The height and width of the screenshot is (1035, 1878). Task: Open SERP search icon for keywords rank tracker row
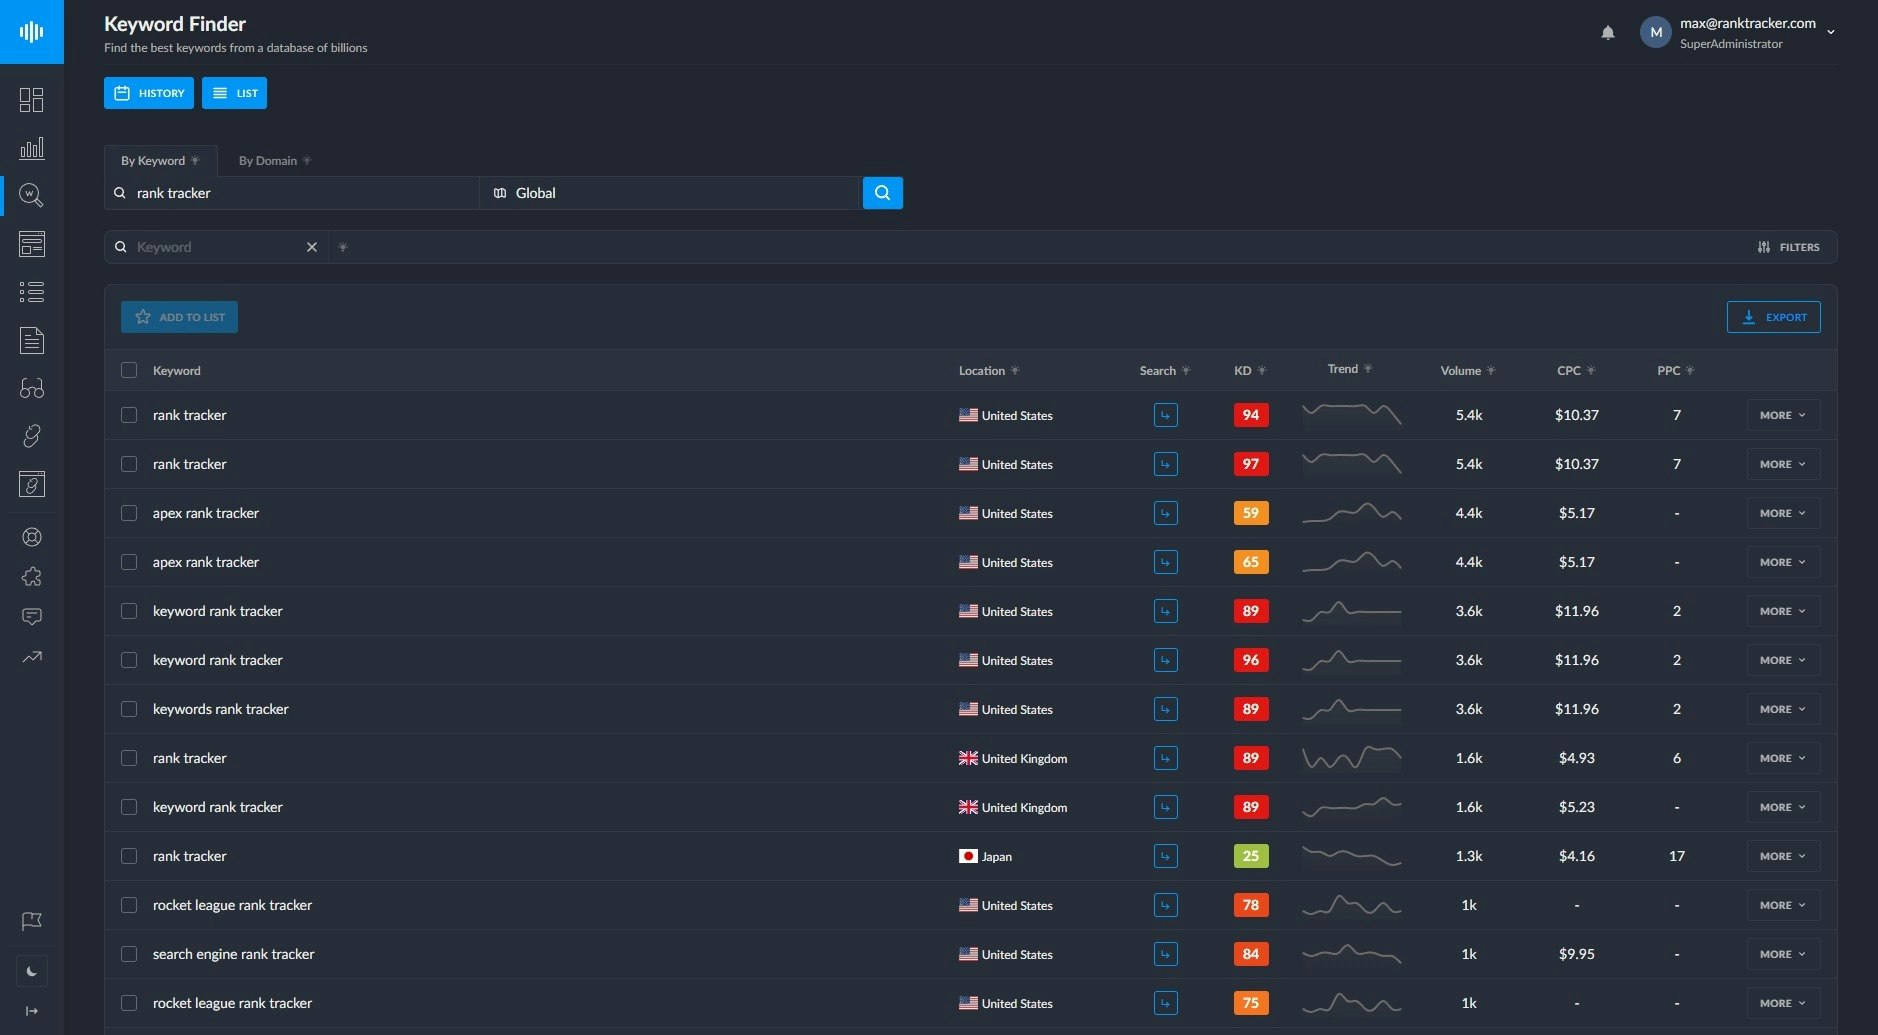coord(1165,709)
